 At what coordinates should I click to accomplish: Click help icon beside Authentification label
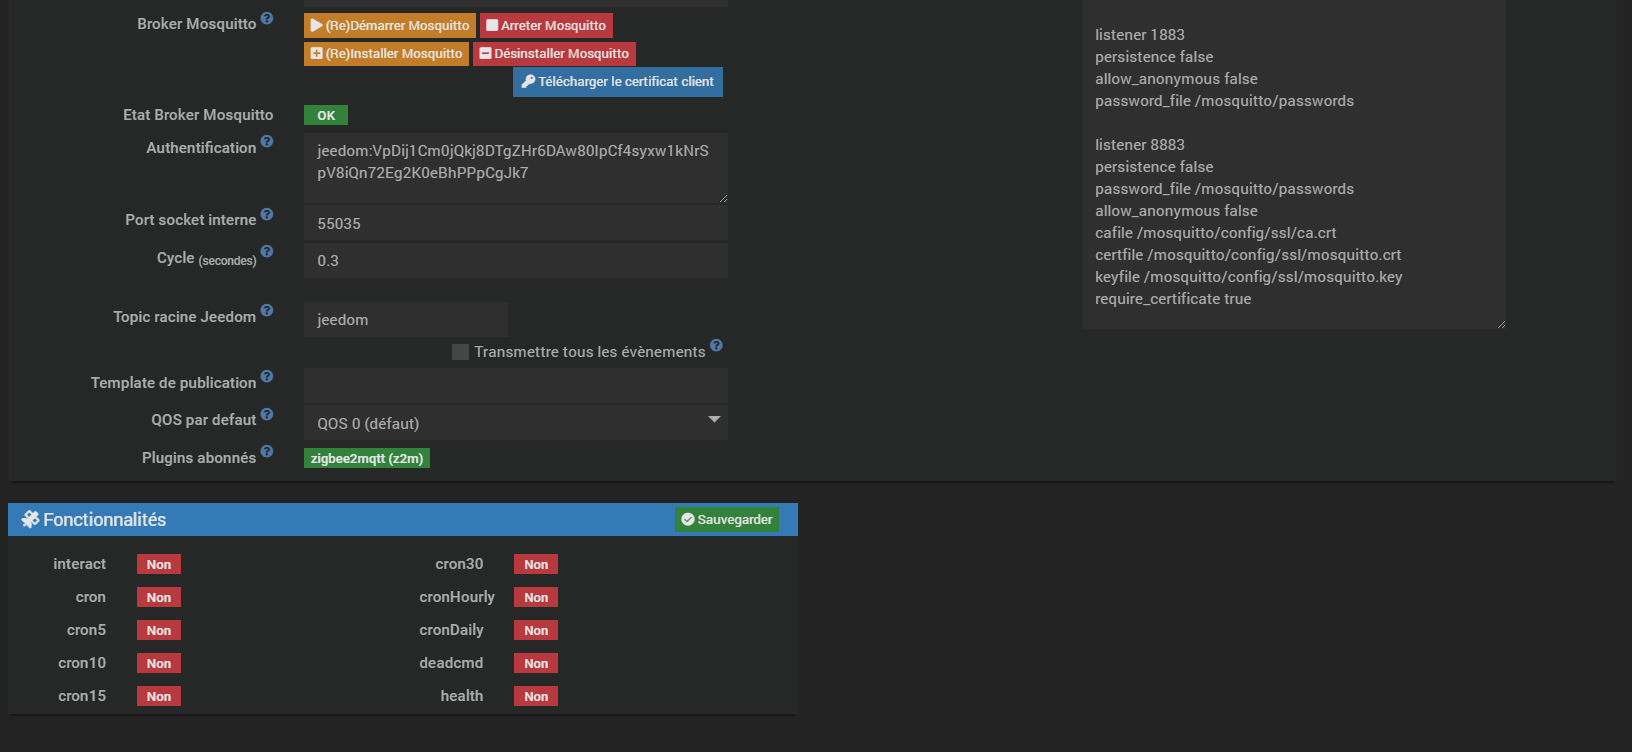pyautogui.click(x=267, y=142)
